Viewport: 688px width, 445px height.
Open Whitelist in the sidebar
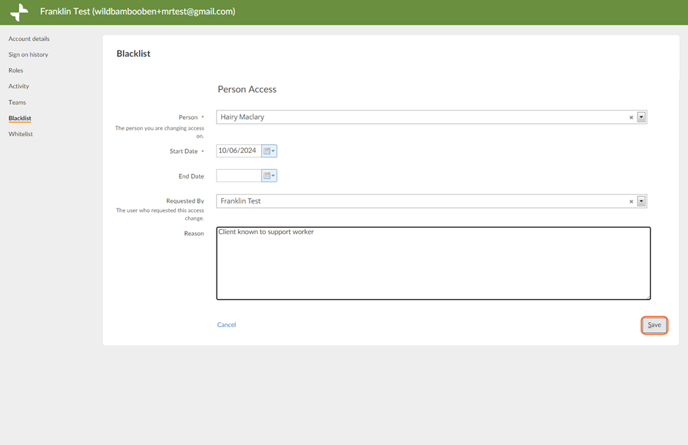[x=21, y=134]
